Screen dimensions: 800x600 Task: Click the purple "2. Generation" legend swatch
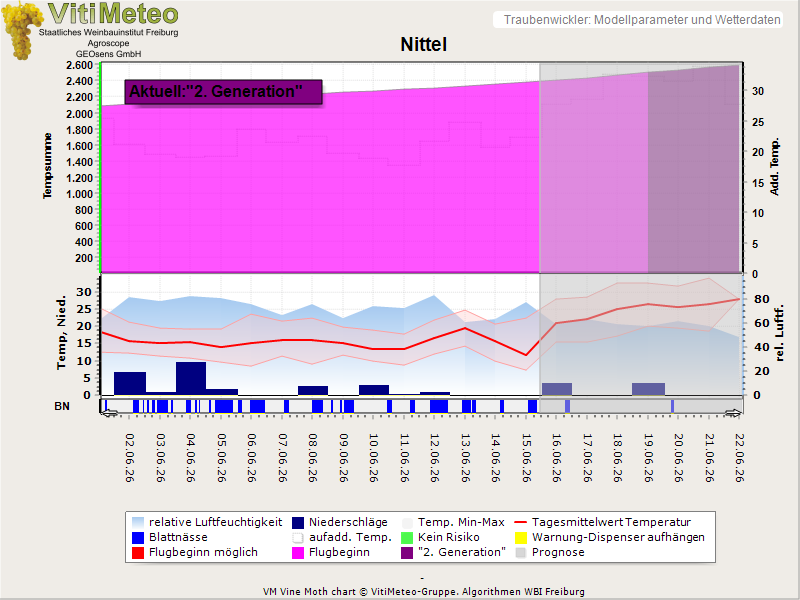point(407,553)
